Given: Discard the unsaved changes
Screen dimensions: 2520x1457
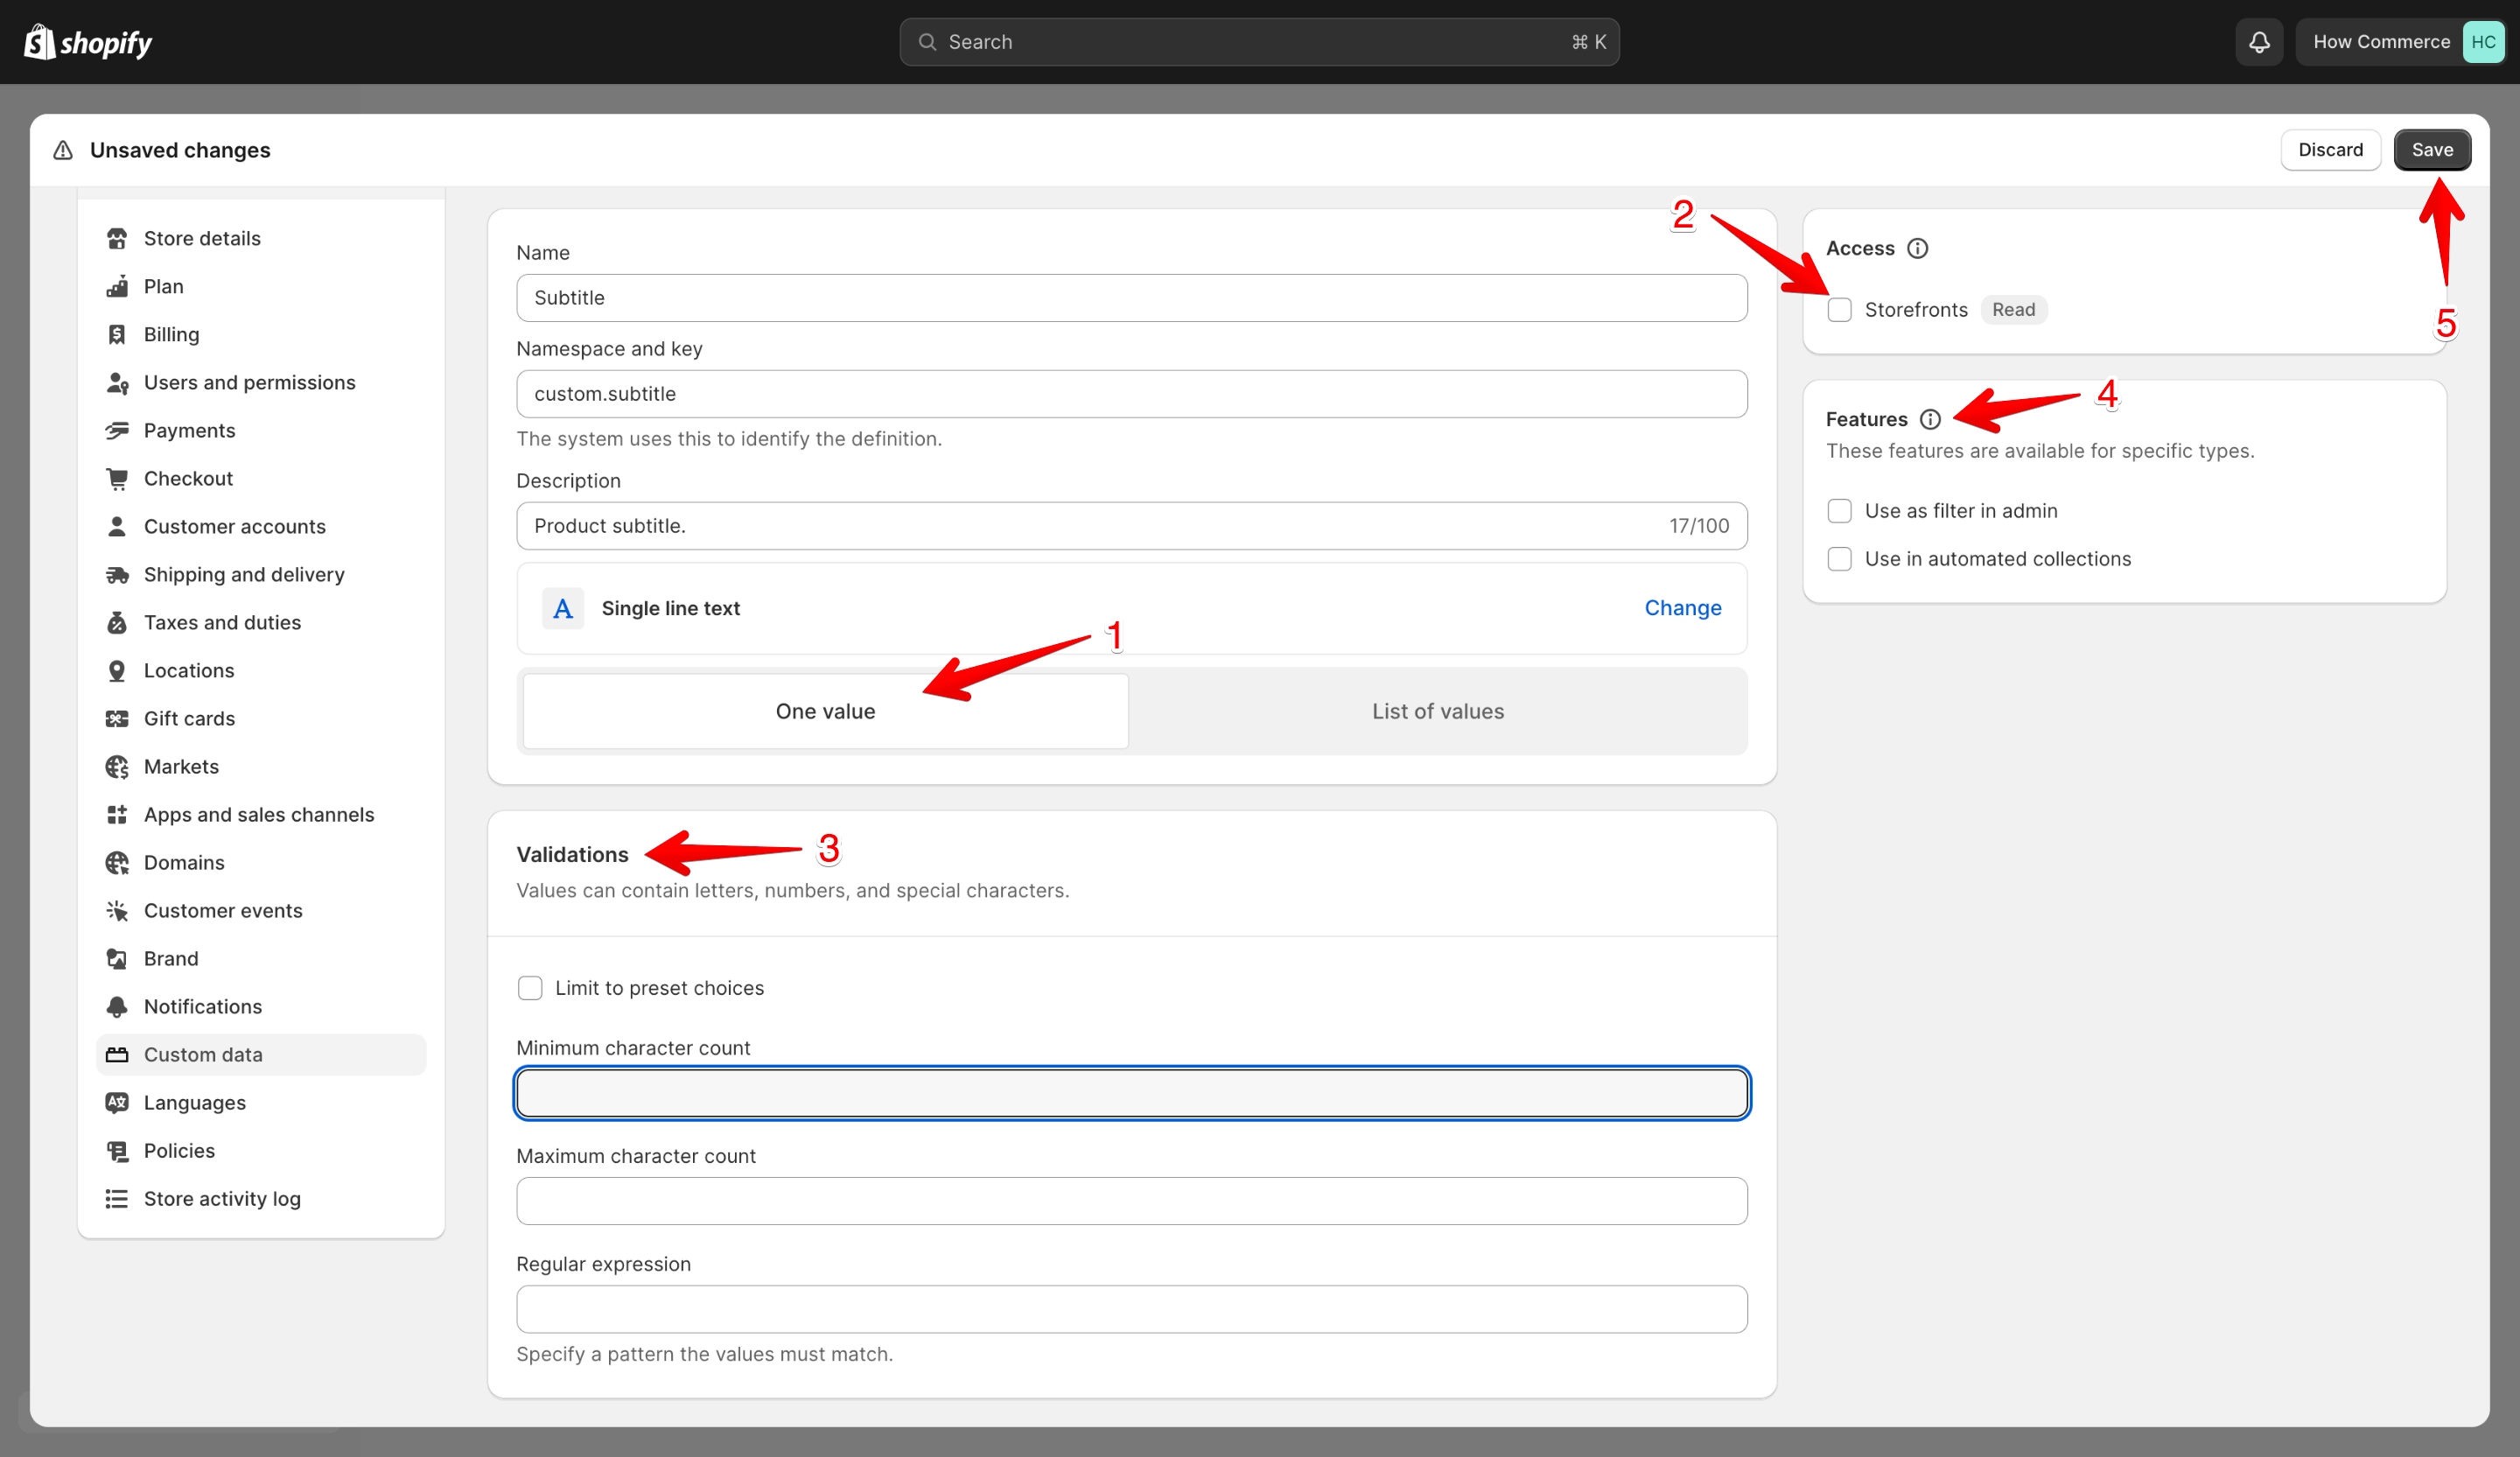Looking at the screenshot, I should [x=2330, y=150].
